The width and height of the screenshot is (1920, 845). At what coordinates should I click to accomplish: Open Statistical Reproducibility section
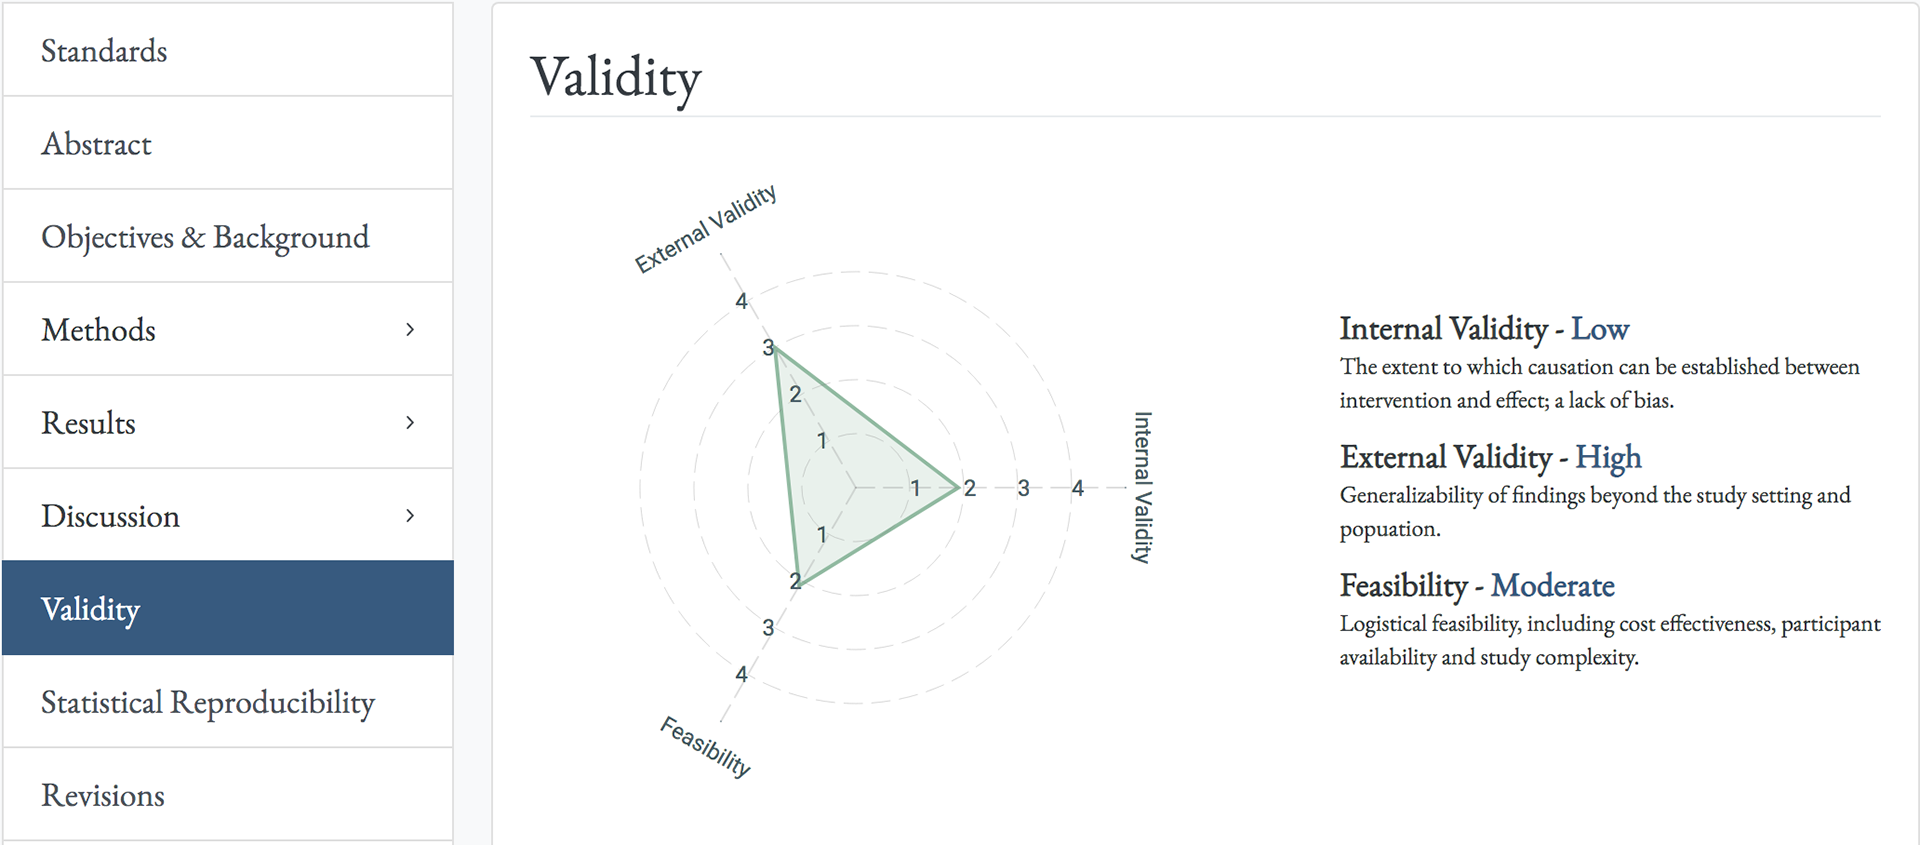point(208,702)
